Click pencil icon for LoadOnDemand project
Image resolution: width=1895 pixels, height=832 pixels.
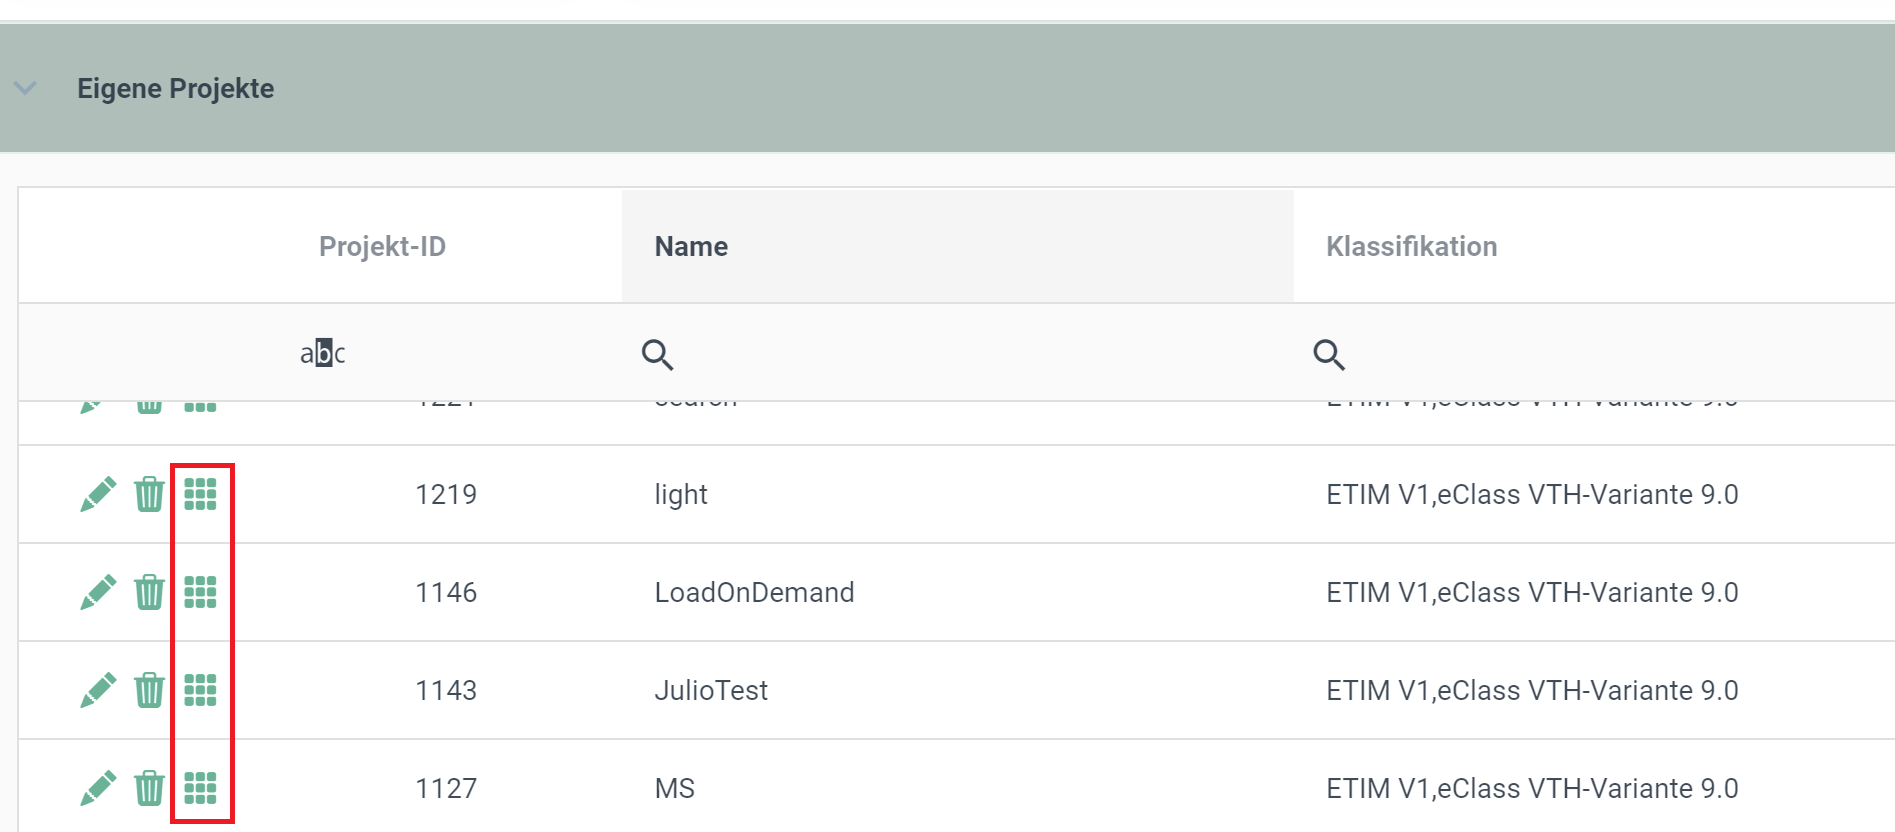[98, 592]
